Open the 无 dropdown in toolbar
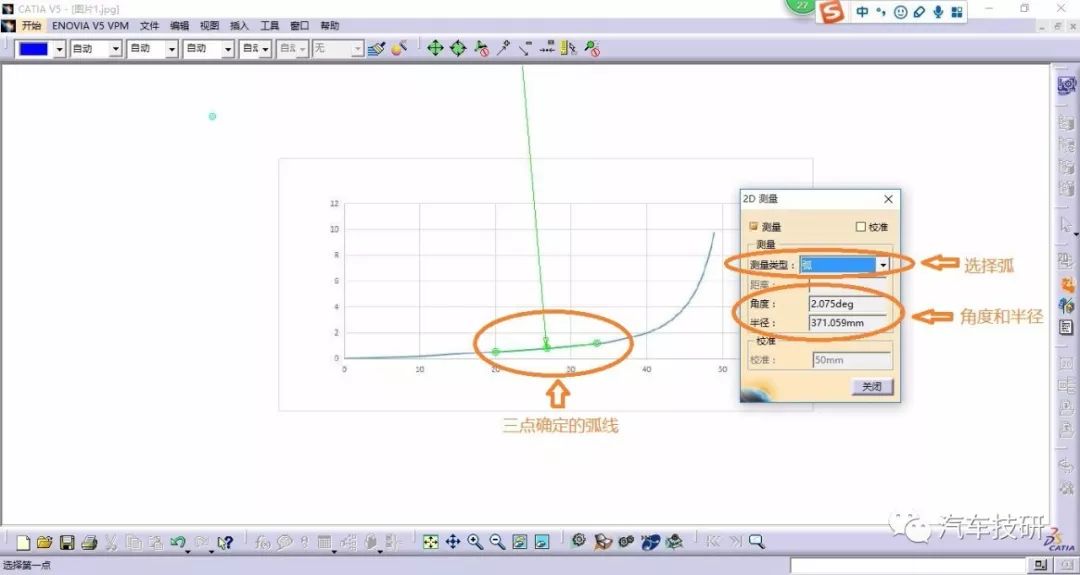The image size is (1080, 575). coord(338,49)
